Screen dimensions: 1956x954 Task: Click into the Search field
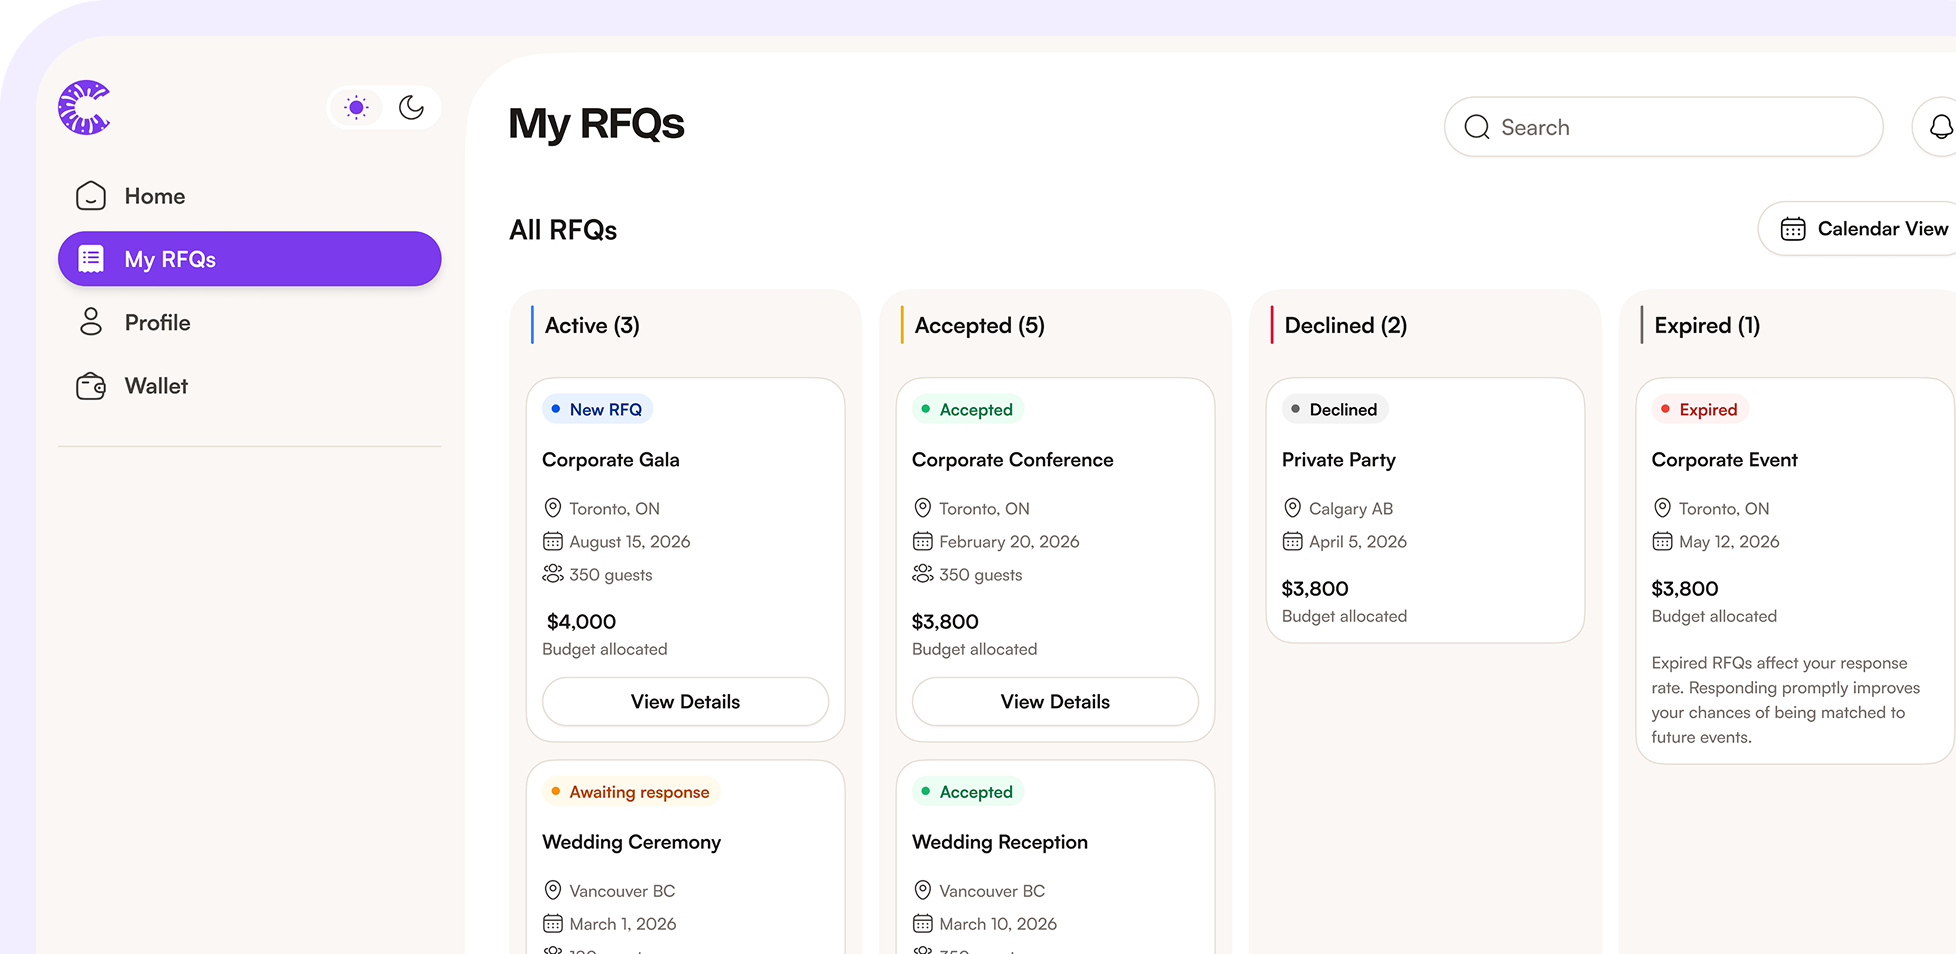(x=1664, y=127)
